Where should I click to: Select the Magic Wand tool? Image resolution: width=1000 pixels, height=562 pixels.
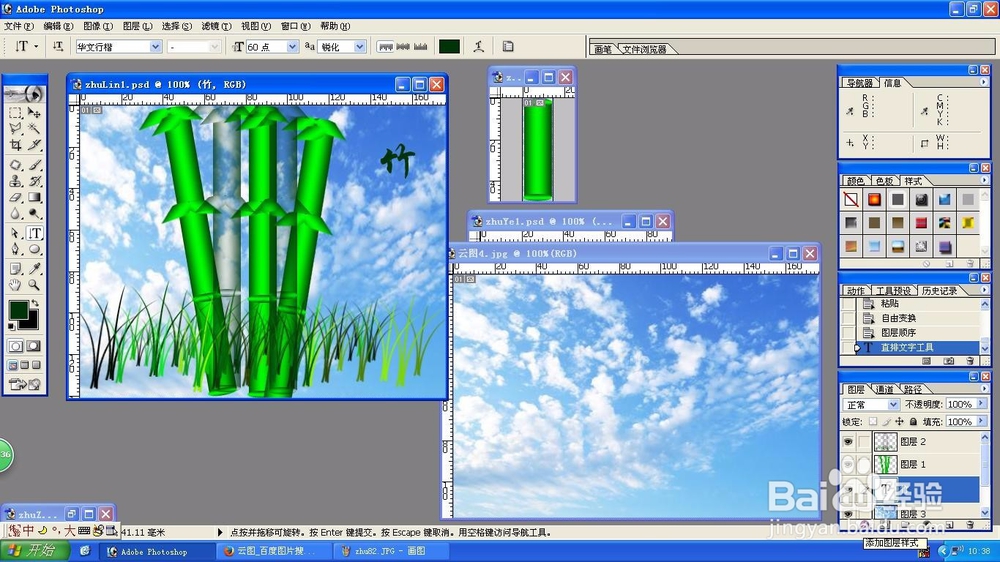click(x=34, y=129)
